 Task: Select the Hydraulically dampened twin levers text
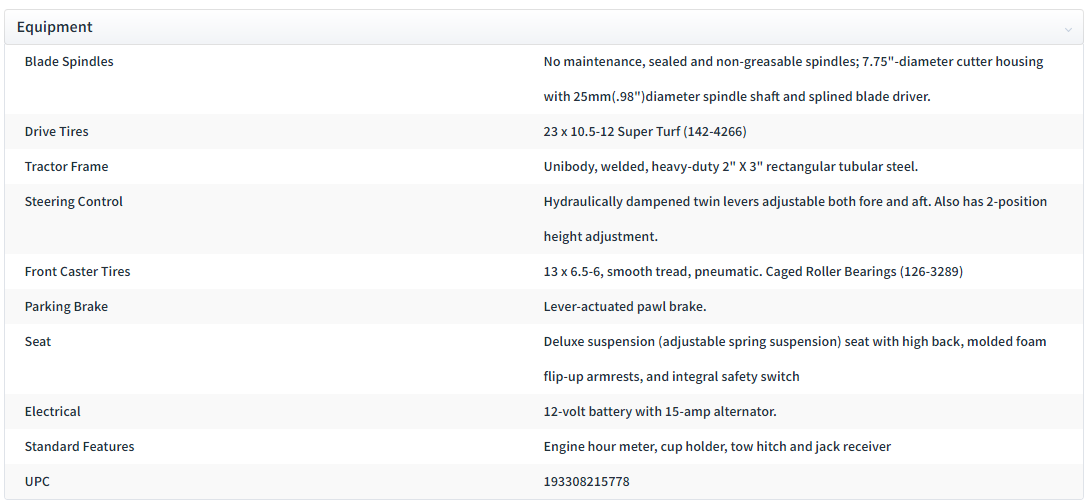[x=796, y=219]
